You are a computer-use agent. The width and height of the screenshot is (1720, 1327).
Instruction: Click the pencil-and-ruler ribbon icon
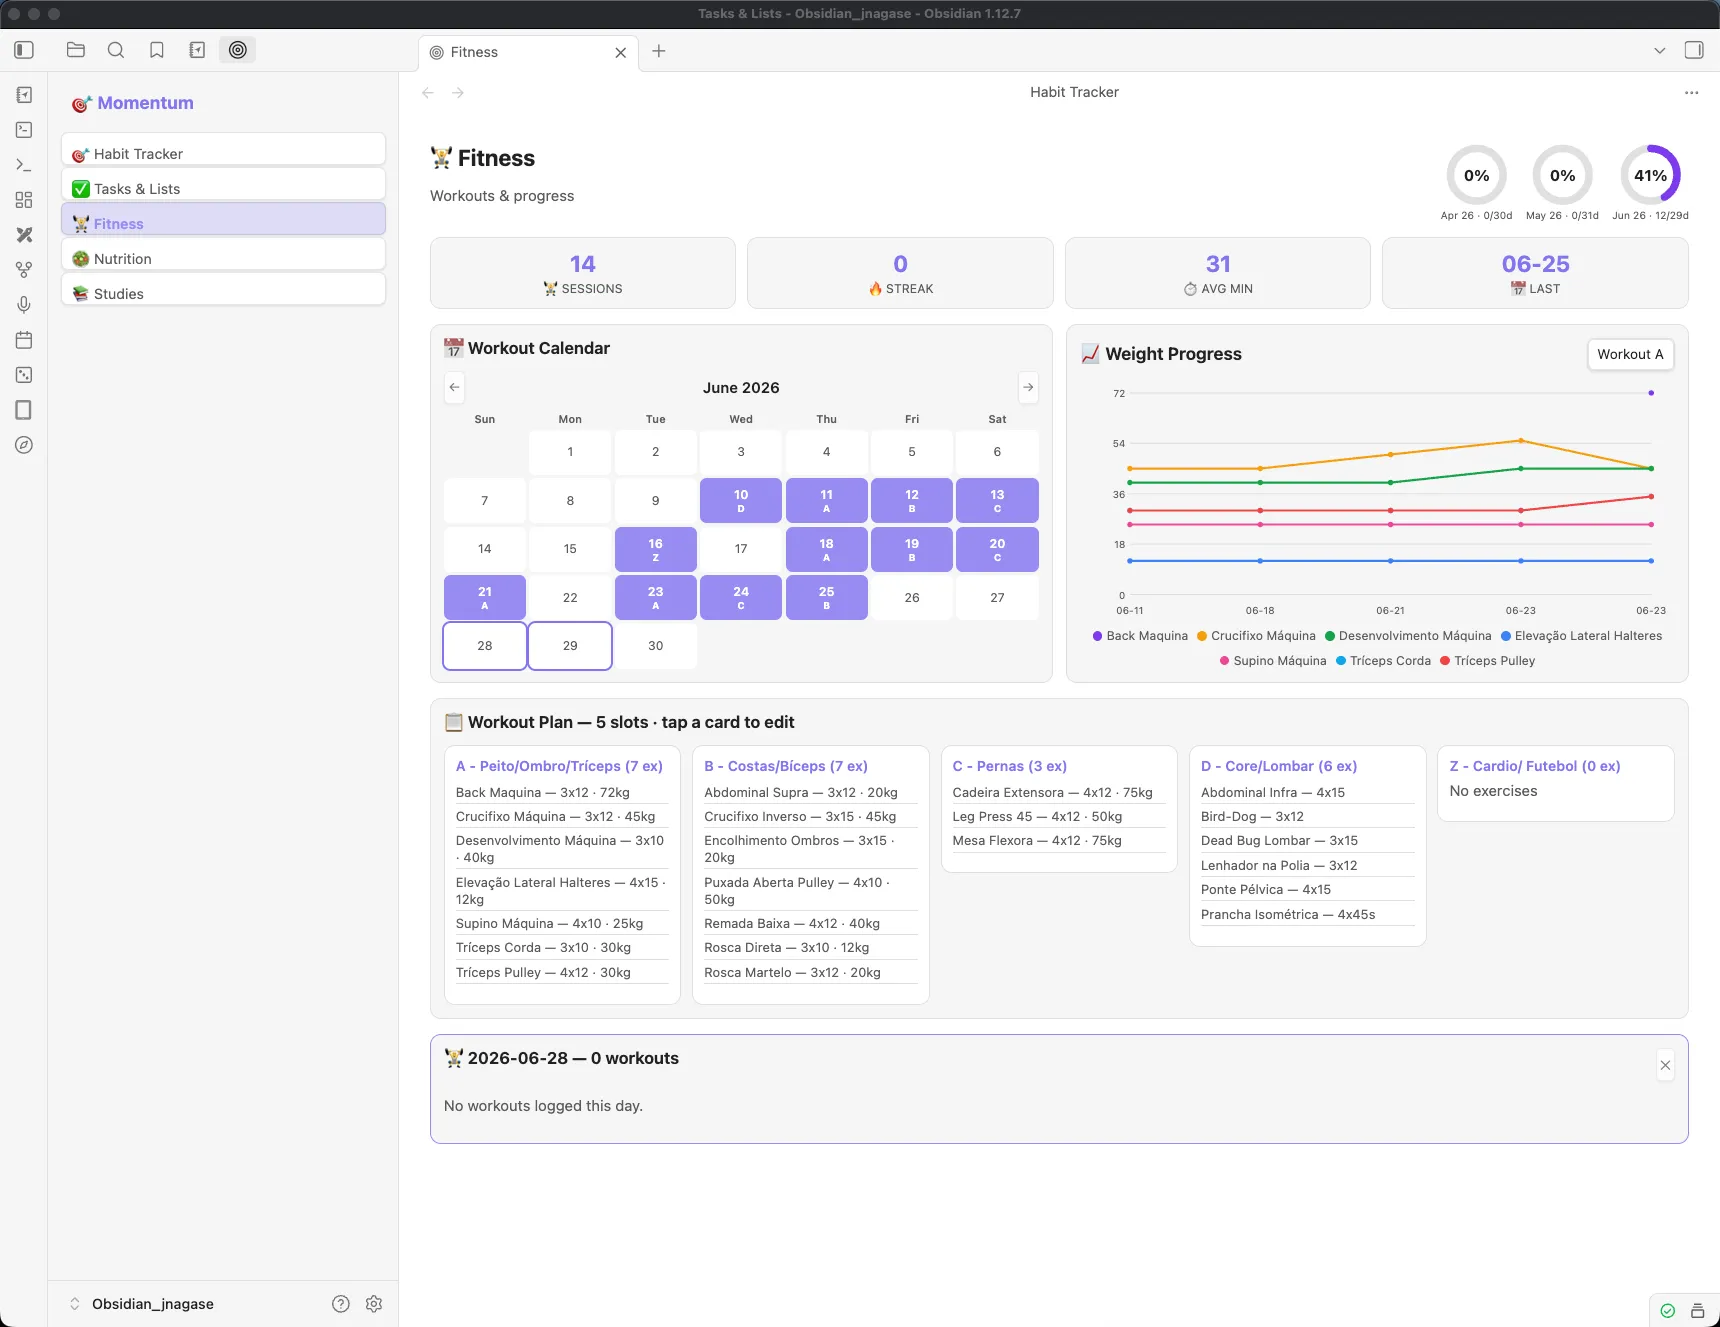[x=24, y=235]
